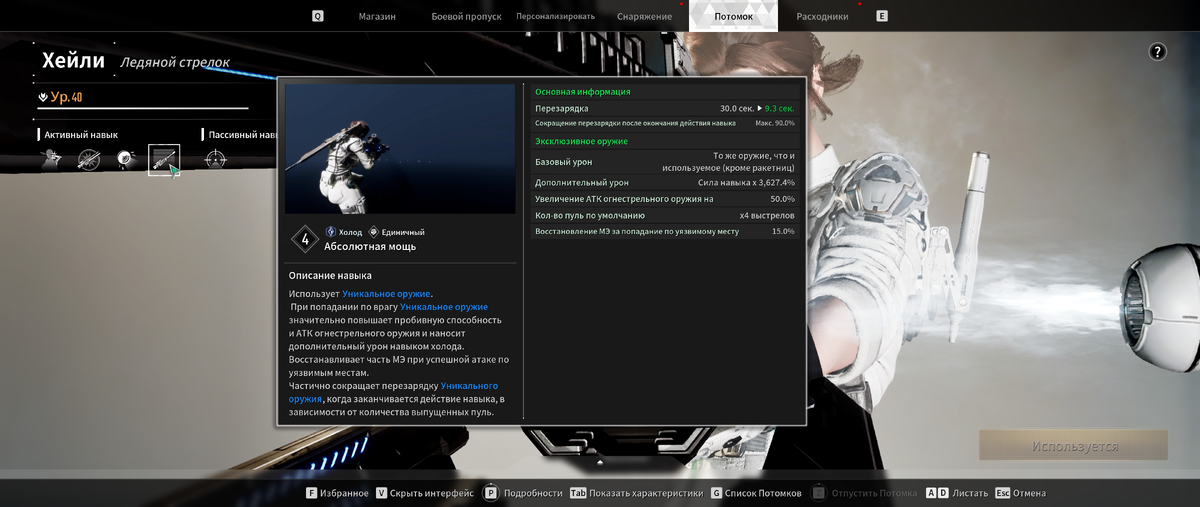Switch to the Снаряжение tab
The height and width of the screenshot is (507, 1200).
(x=644, y=17)
